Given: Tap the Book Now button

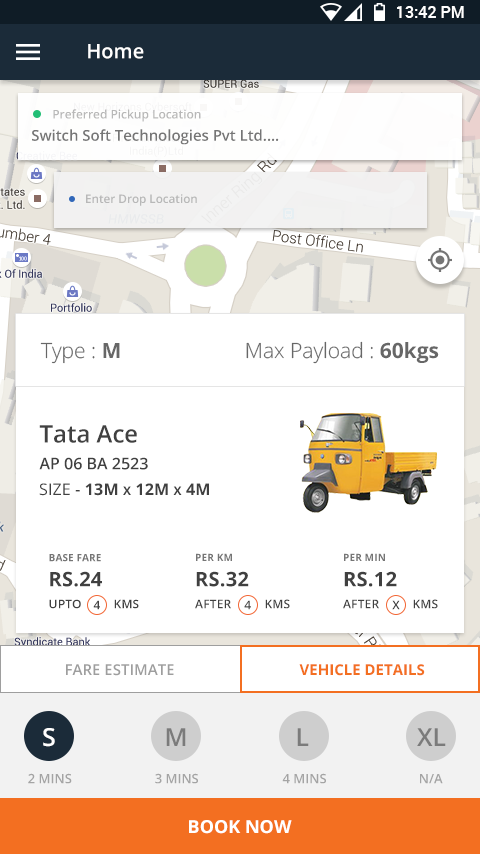Looking at the screenshot, I should tap(240, 826).
